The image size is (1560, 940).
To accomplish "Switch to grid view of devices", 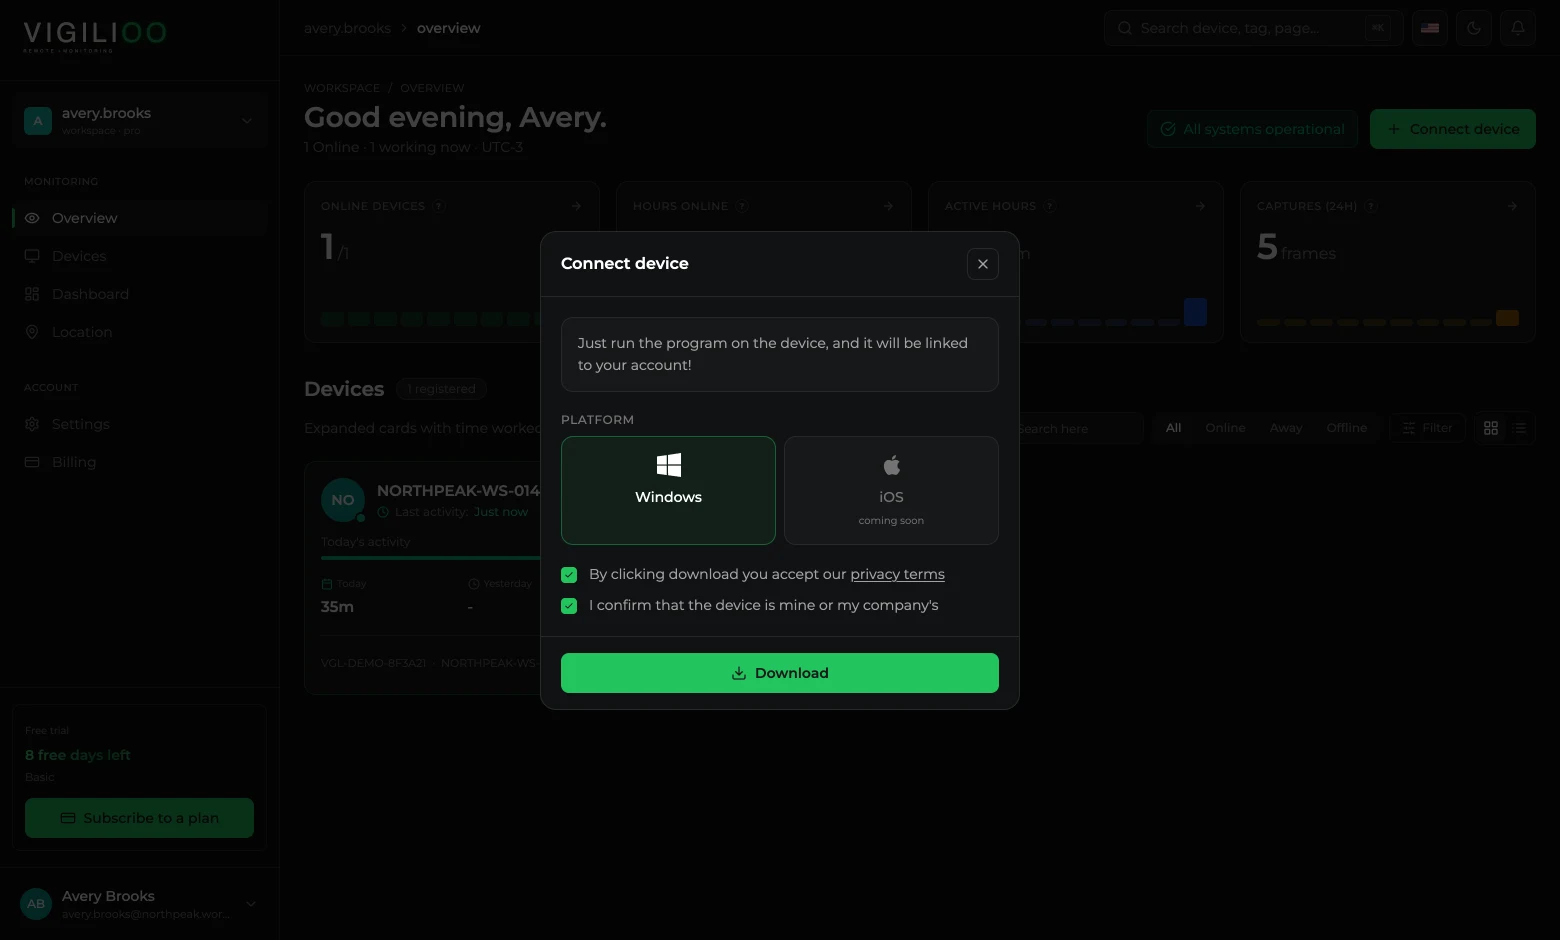I will [x=1491, y=428].
